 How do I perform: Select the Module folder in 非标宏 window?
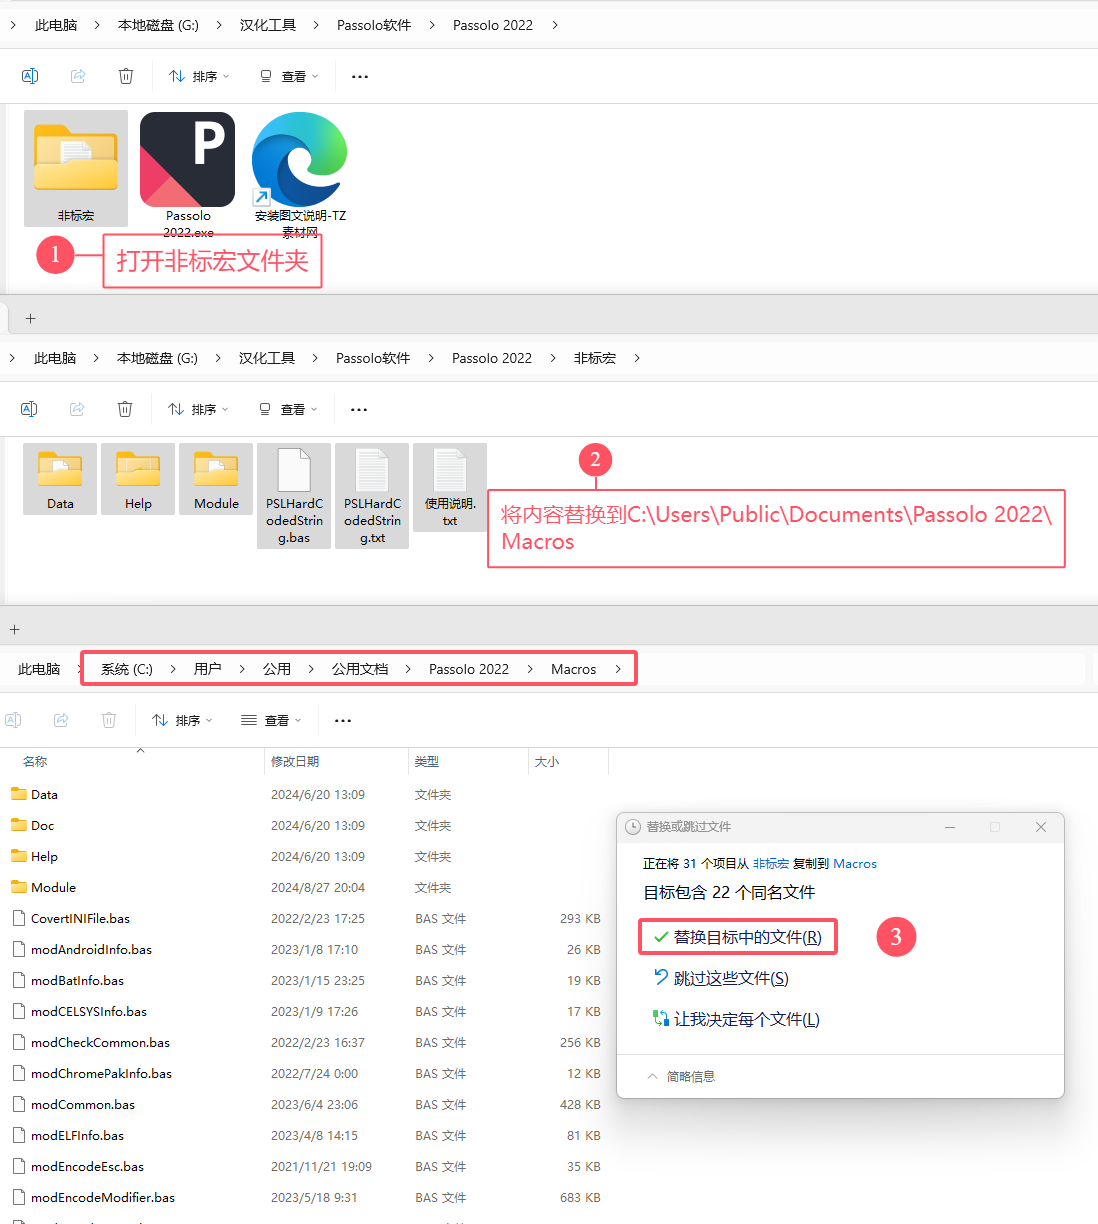pos(216,479)
